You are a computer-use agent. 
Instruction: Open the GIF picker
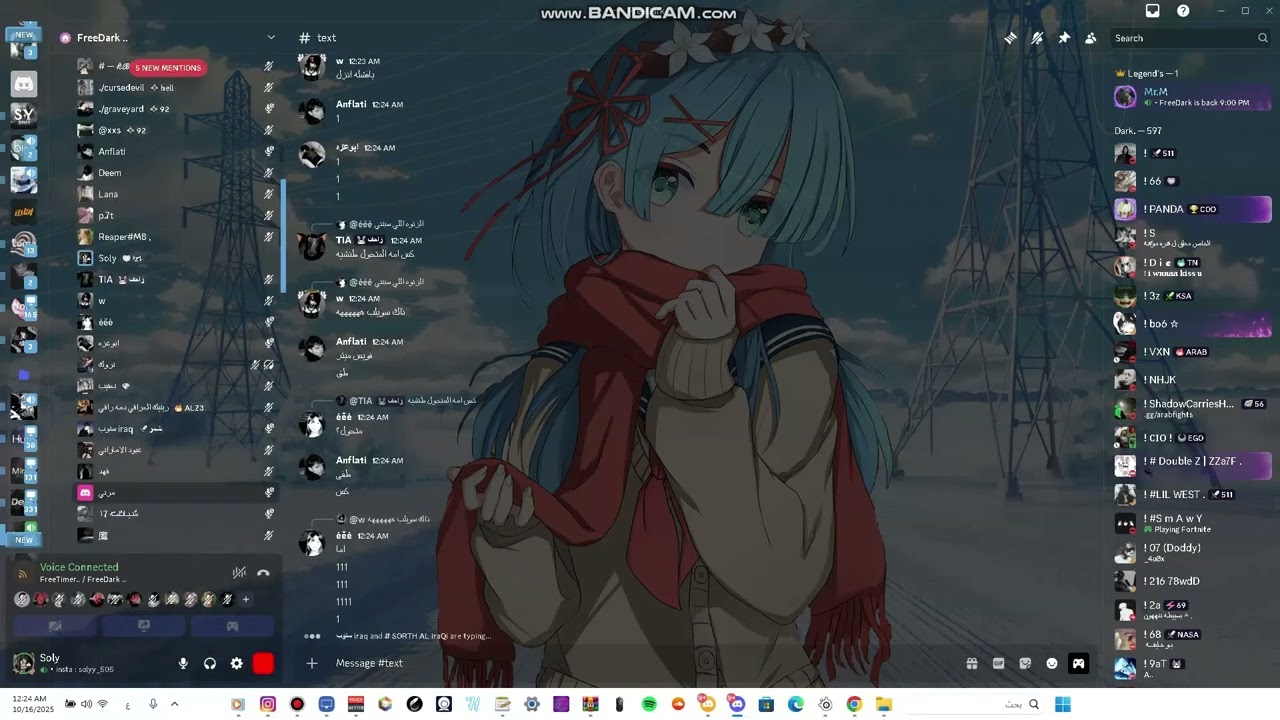tap(998, 663)
